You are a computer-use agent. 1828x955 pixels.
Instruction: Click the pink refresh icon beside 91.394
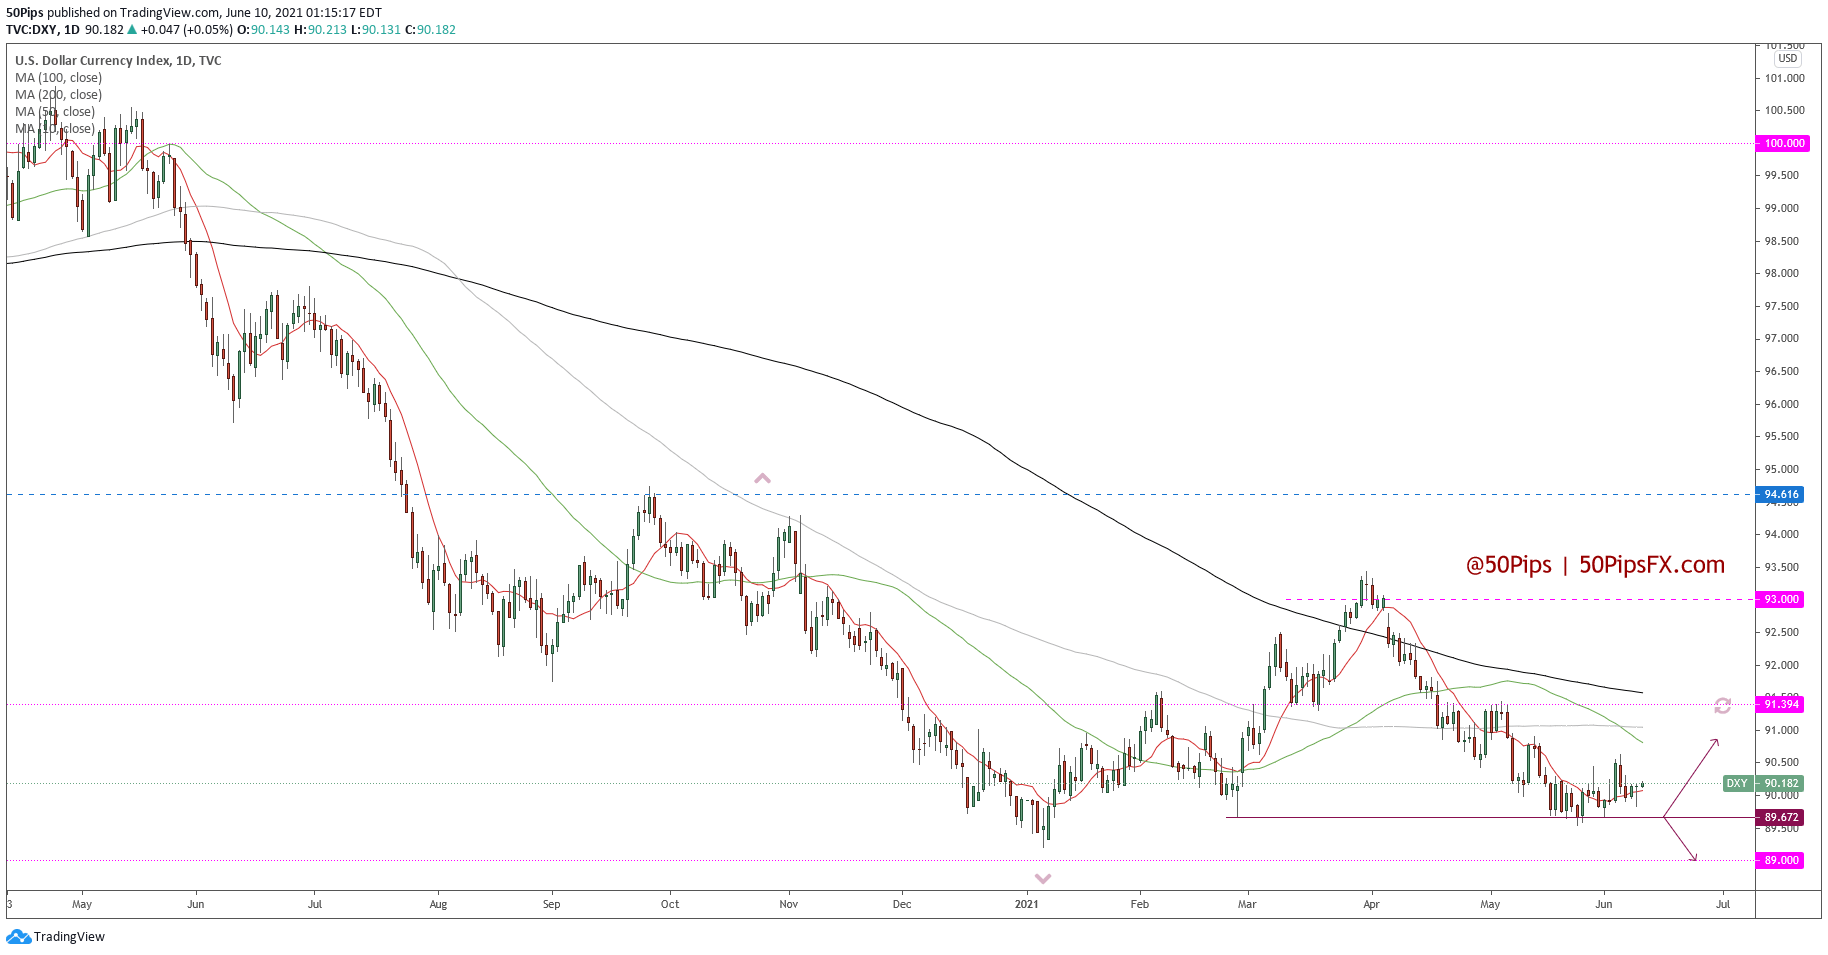tap(1722, 705)
